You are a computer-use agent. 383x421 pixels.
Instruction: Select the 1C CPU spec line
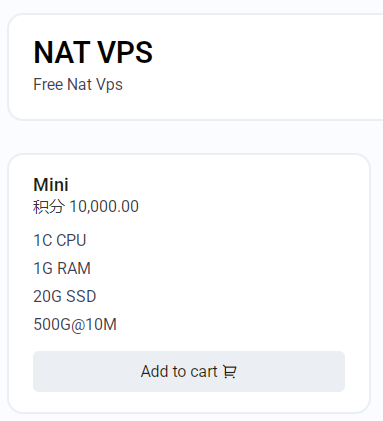click(60, 240)
